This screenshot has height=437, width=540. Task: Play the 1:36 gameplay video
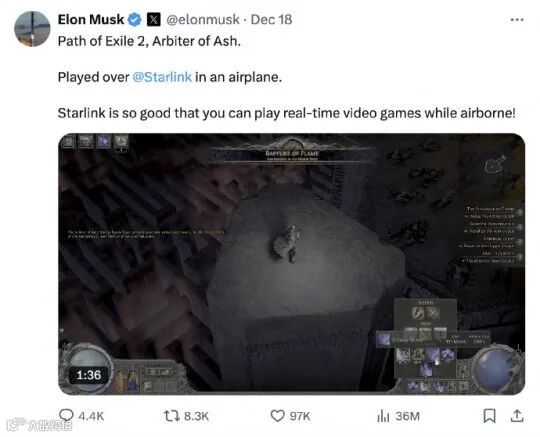pos(292,264)
